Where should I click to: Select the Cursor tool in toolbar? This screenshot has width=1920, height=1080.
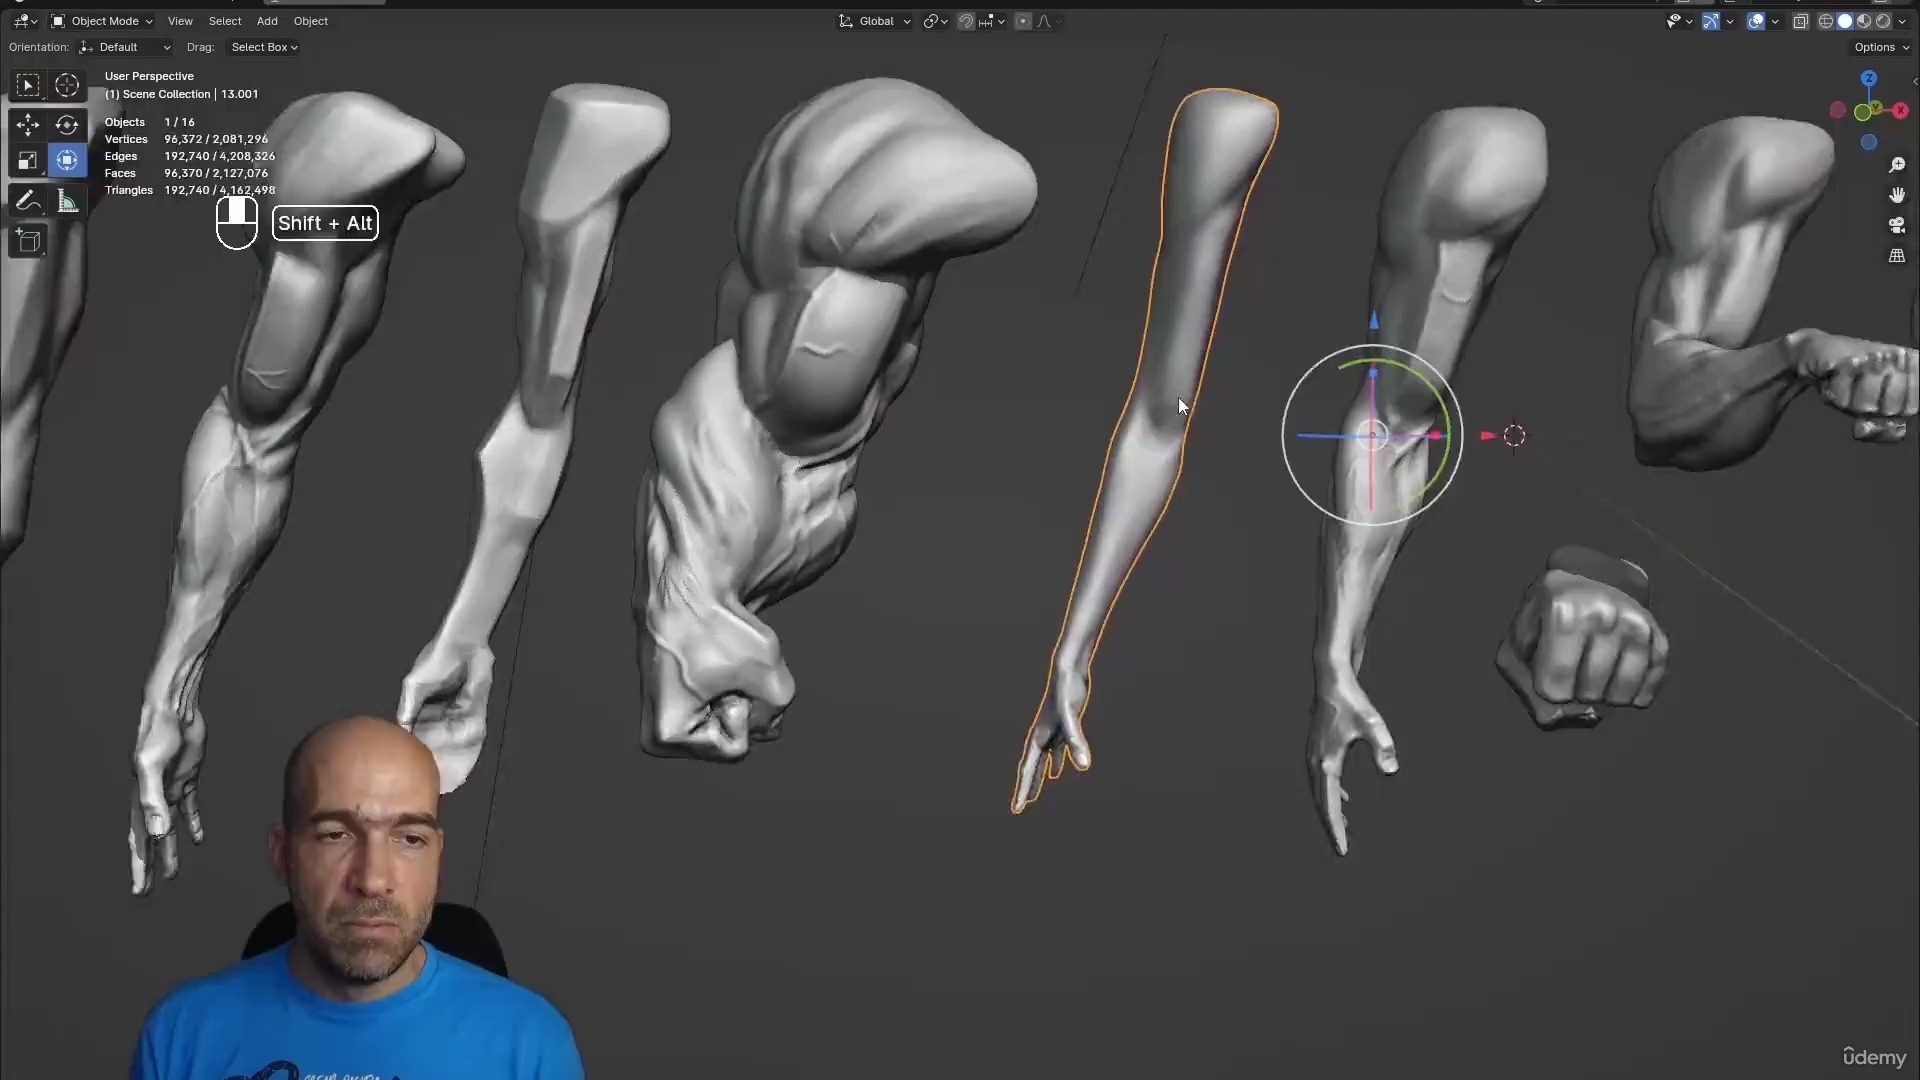pos(67,85)
